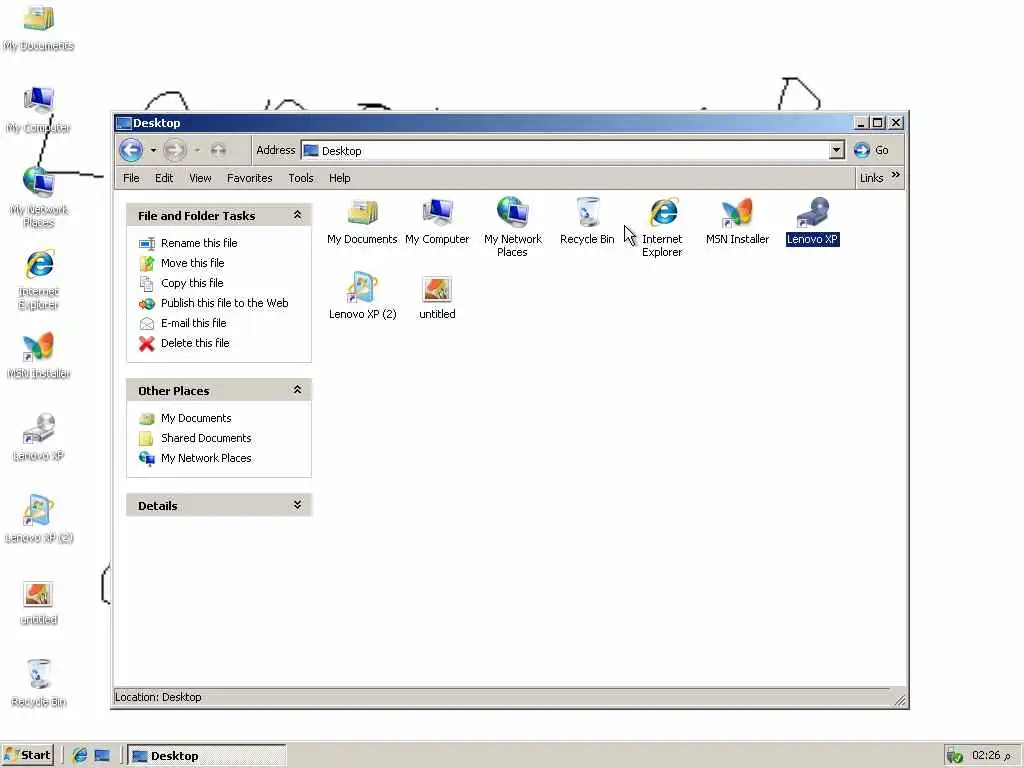Screen dimensions: 1024x768
Task: Click Delete this file link
Action: [195, 343]
